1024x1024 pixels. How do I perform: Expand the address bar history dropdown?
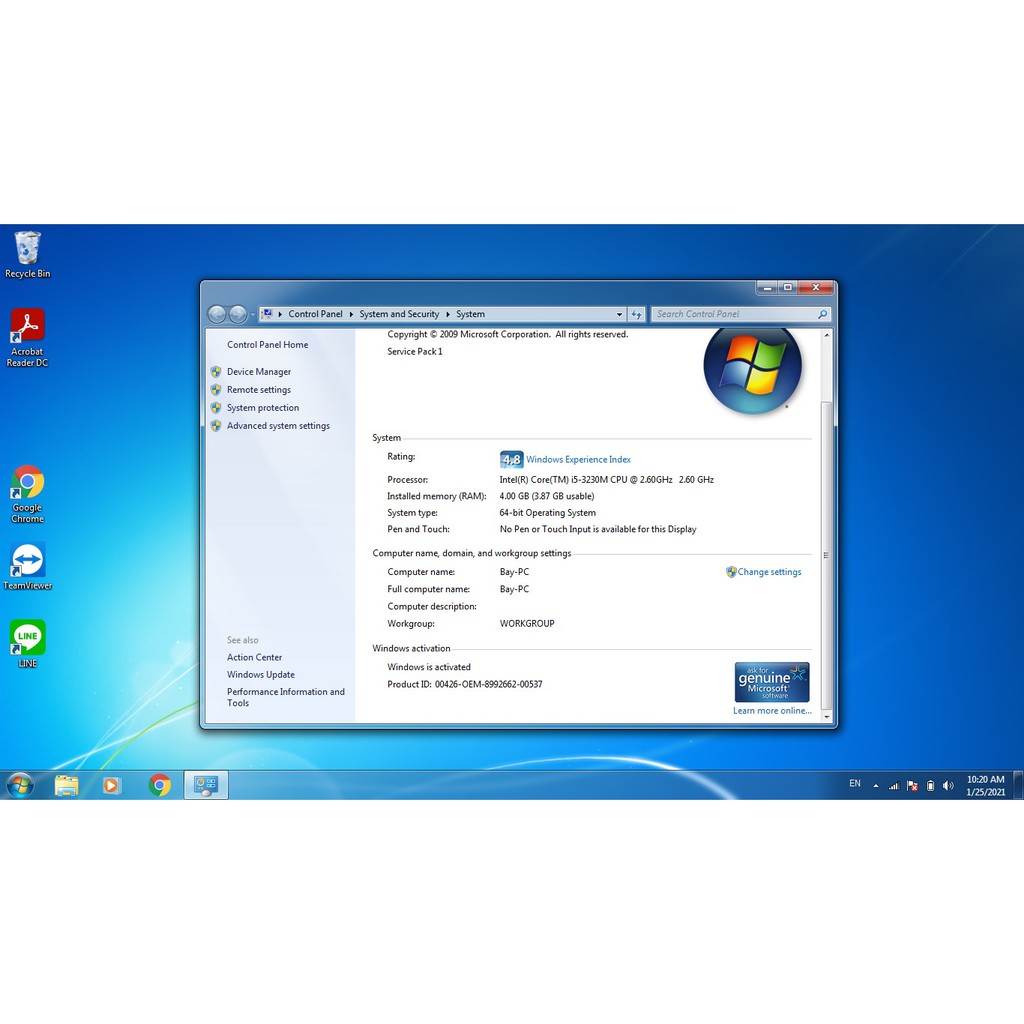(619, 314)
